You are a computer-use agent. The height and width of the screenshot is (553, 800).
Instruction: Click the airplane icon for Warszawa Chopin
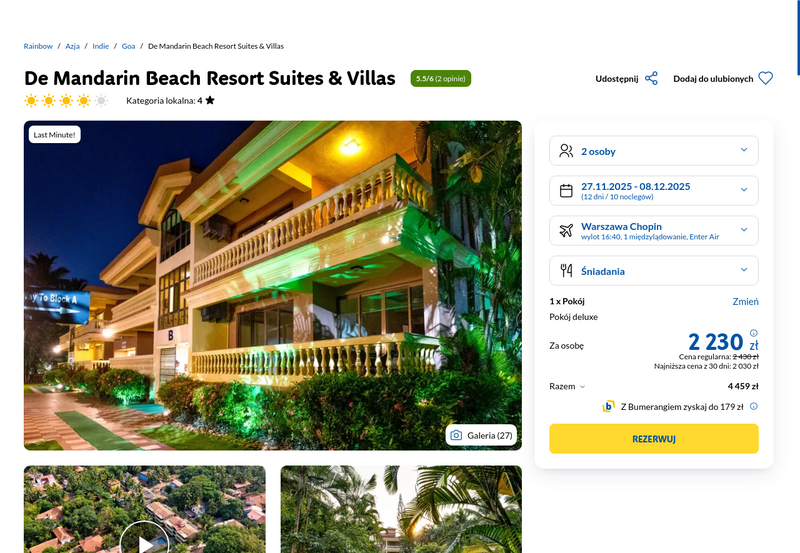click(x=566, y=231)
